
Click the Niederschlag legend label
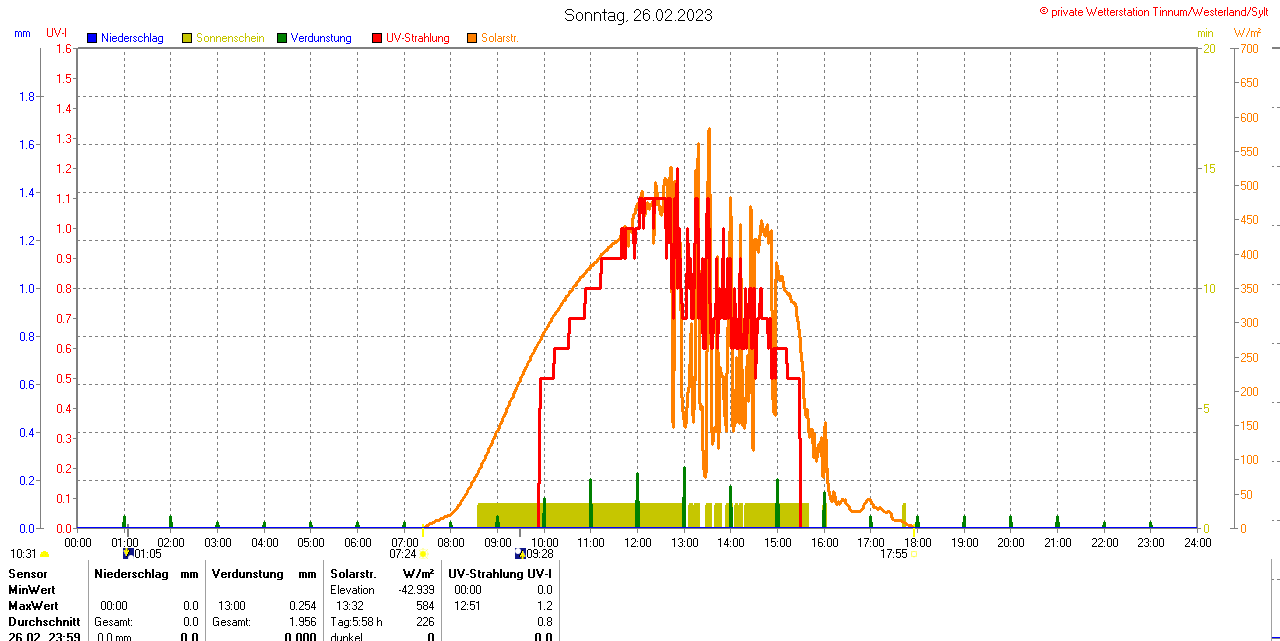tap(131, 38)
